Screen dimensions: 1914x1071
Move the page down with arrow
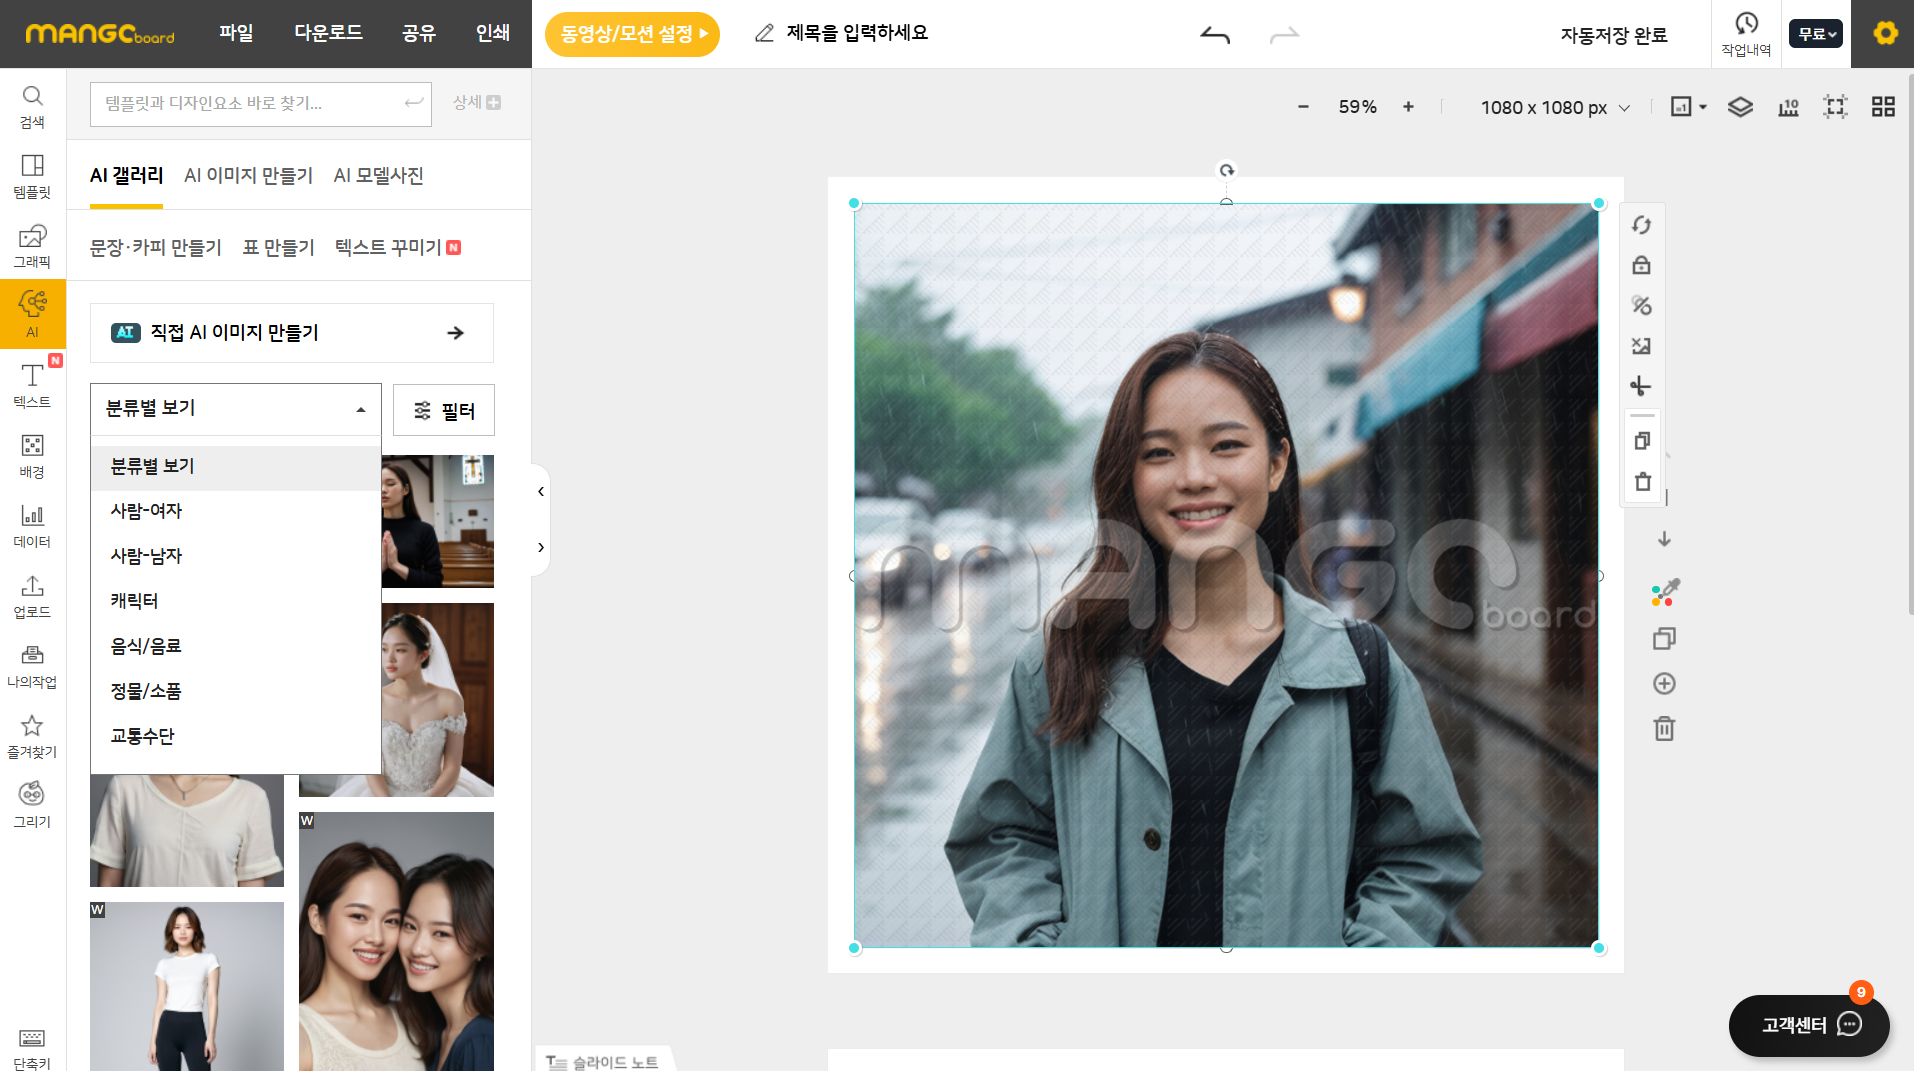pos(1664,539)
